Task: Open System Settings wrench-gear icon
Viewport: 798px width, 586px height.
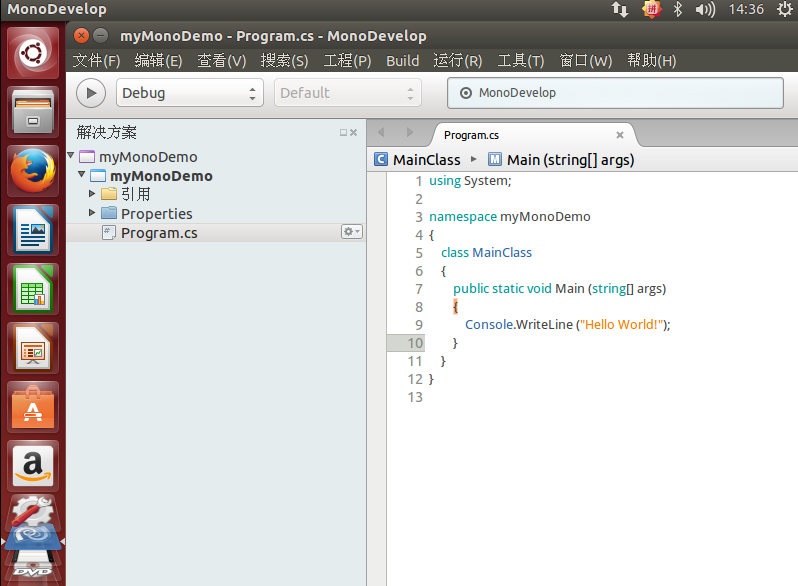Action: [x=33, y=511]
